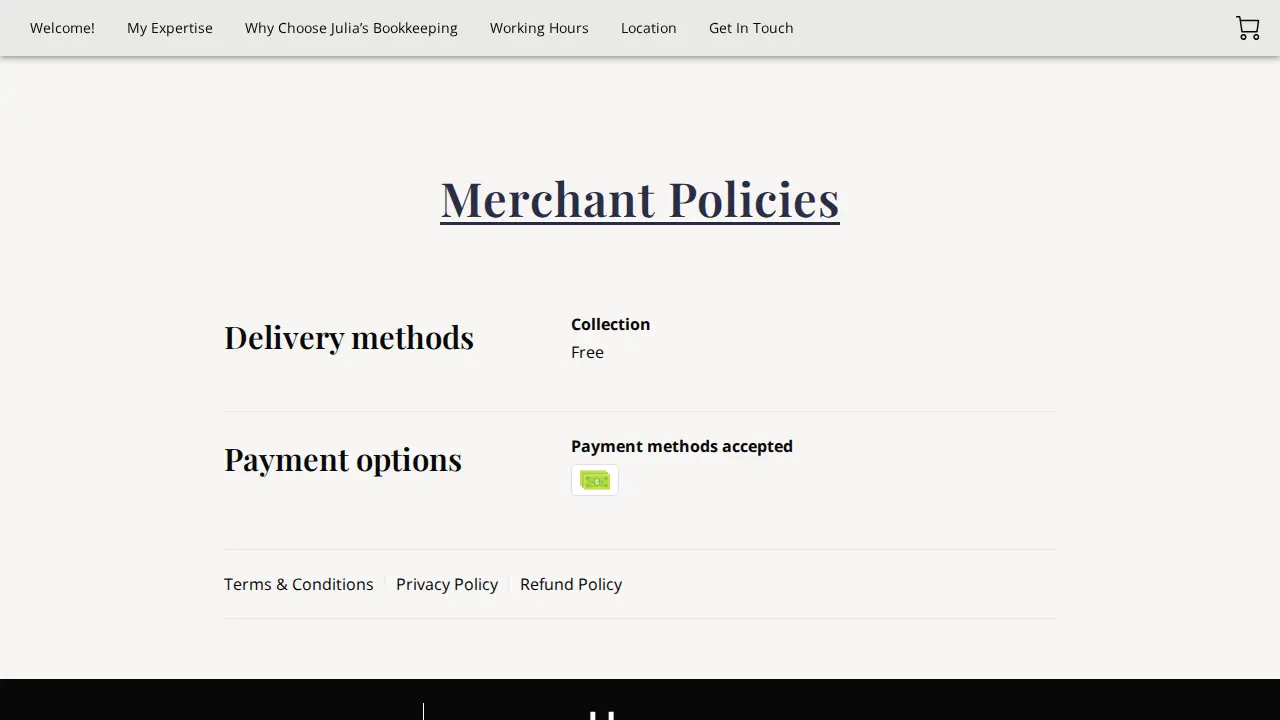Click the Merchant Policies heading
This screenshot has width=1280, height=720.
pyautogui.click(x=640, y=199)
